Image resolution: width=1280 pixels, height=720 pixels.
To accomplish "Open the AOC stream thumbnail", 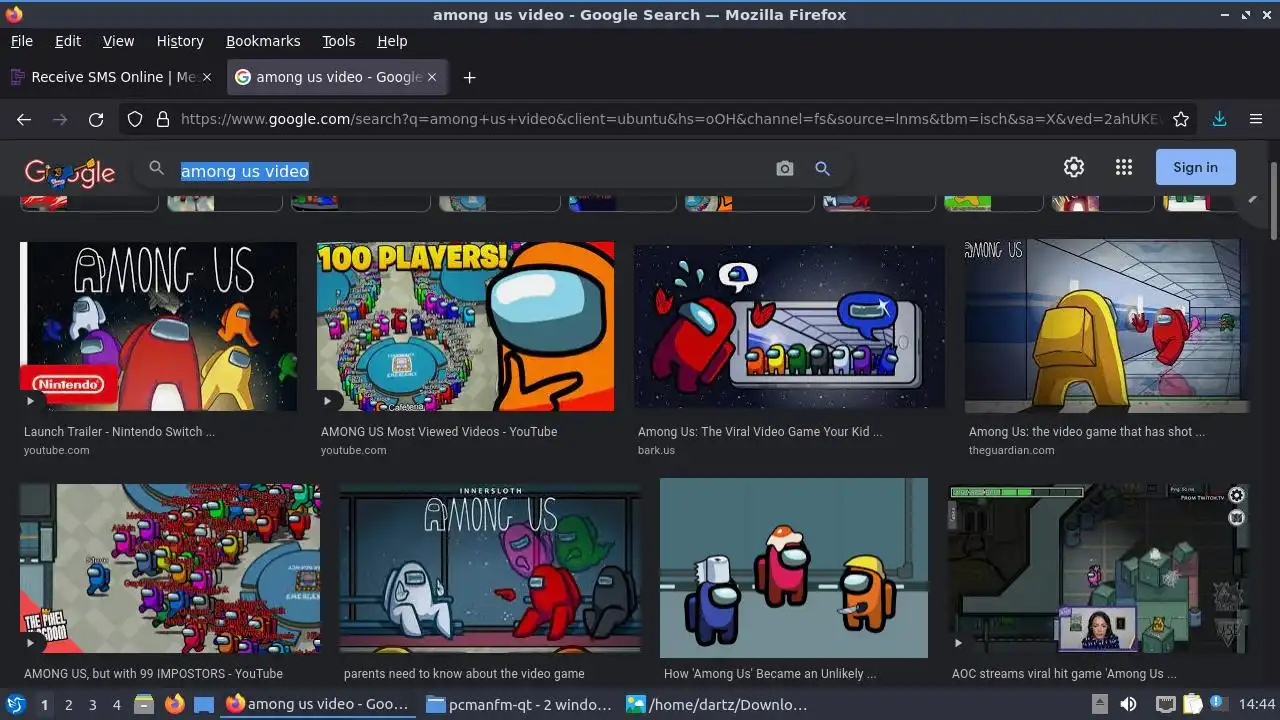I will tap(1098, 568).
